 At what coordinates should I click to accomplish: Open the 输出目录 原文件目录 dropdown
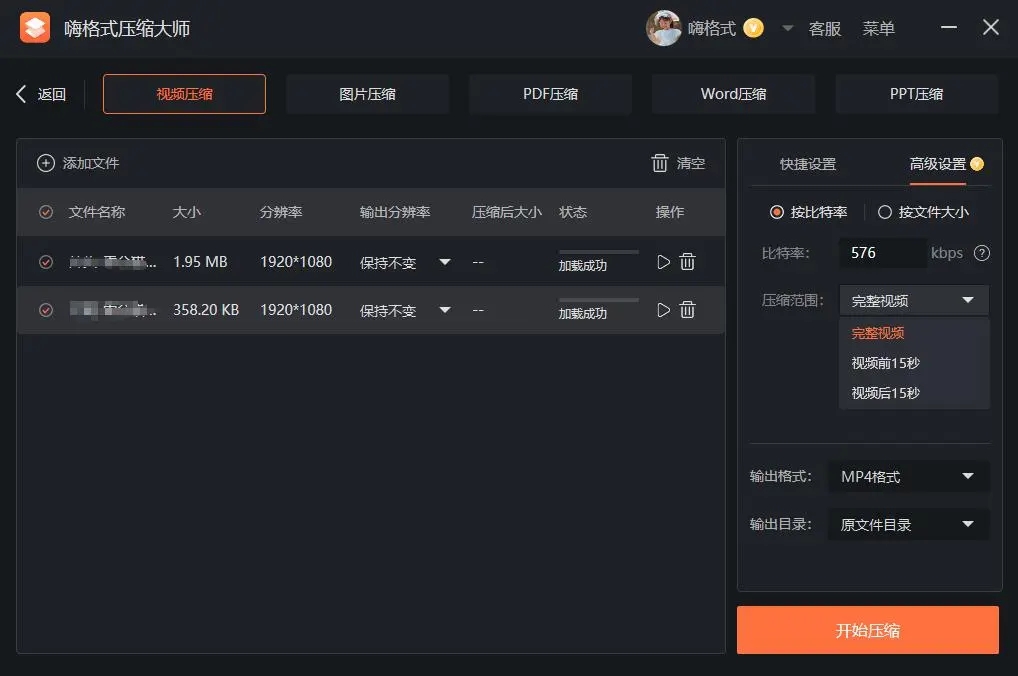tap(907, 524)
